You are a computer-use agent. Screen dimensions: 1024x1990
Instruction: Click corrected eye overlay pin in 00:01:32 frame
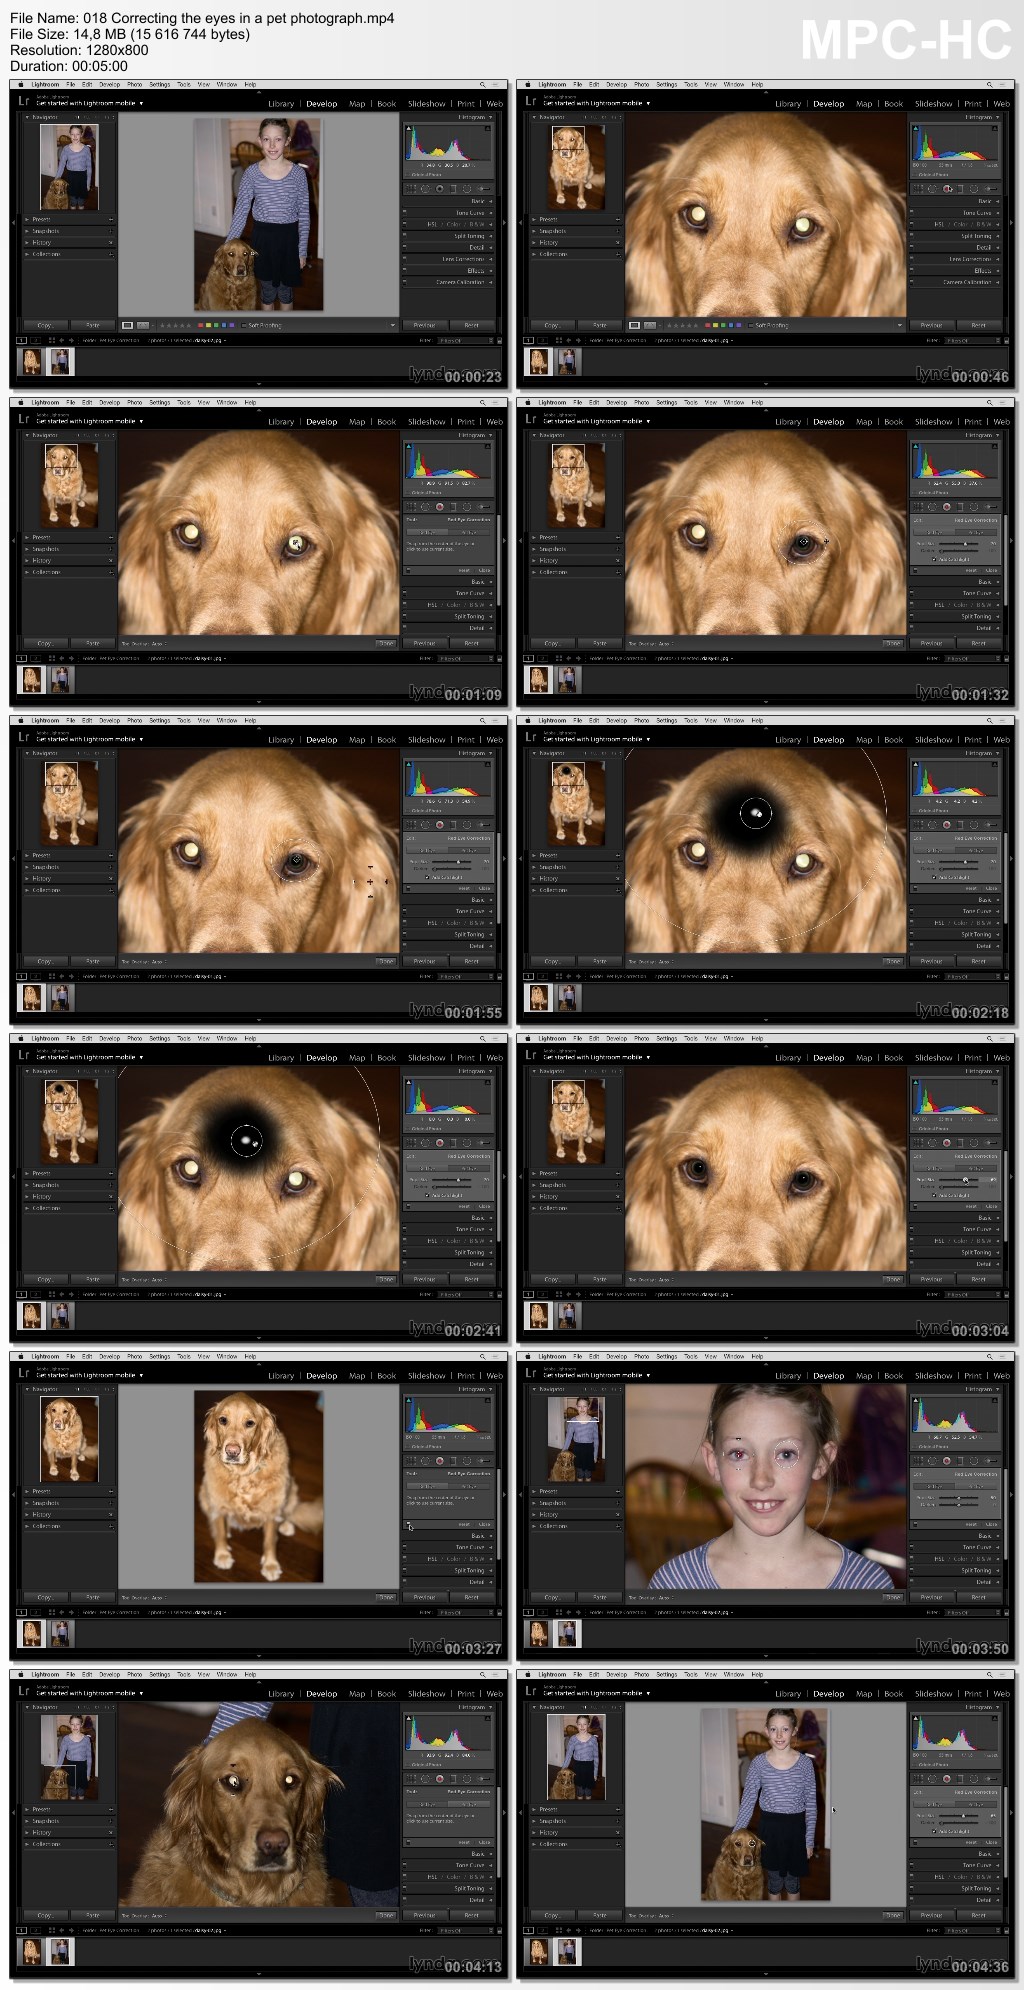click(803, 543)
